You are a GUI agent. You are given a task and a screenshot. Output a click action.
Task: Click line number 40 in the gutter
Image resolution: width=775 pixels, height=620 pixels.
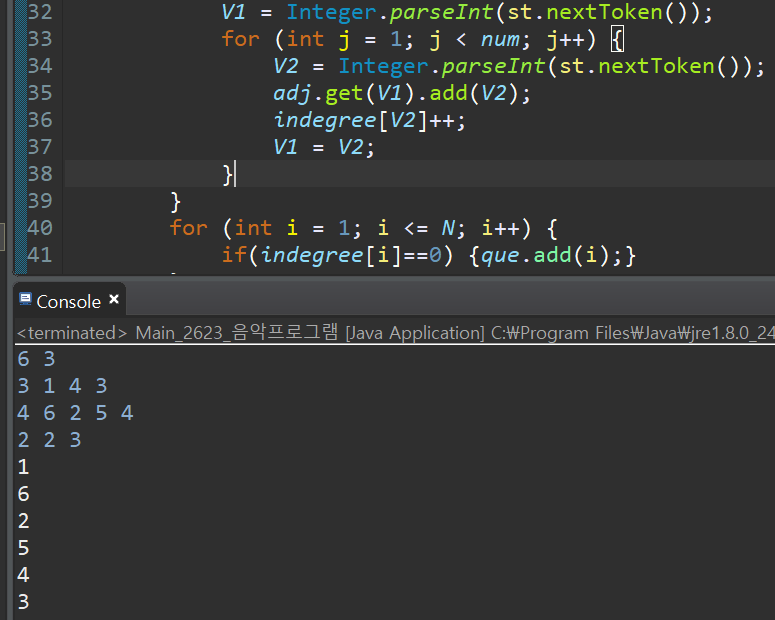(x=40, y=228)
